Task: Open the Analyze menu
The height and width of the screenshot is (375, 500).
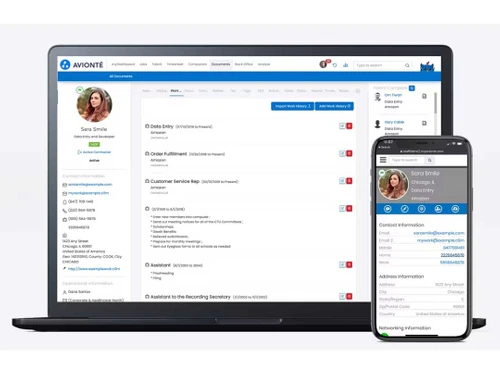Action: [x=264, y=64]
